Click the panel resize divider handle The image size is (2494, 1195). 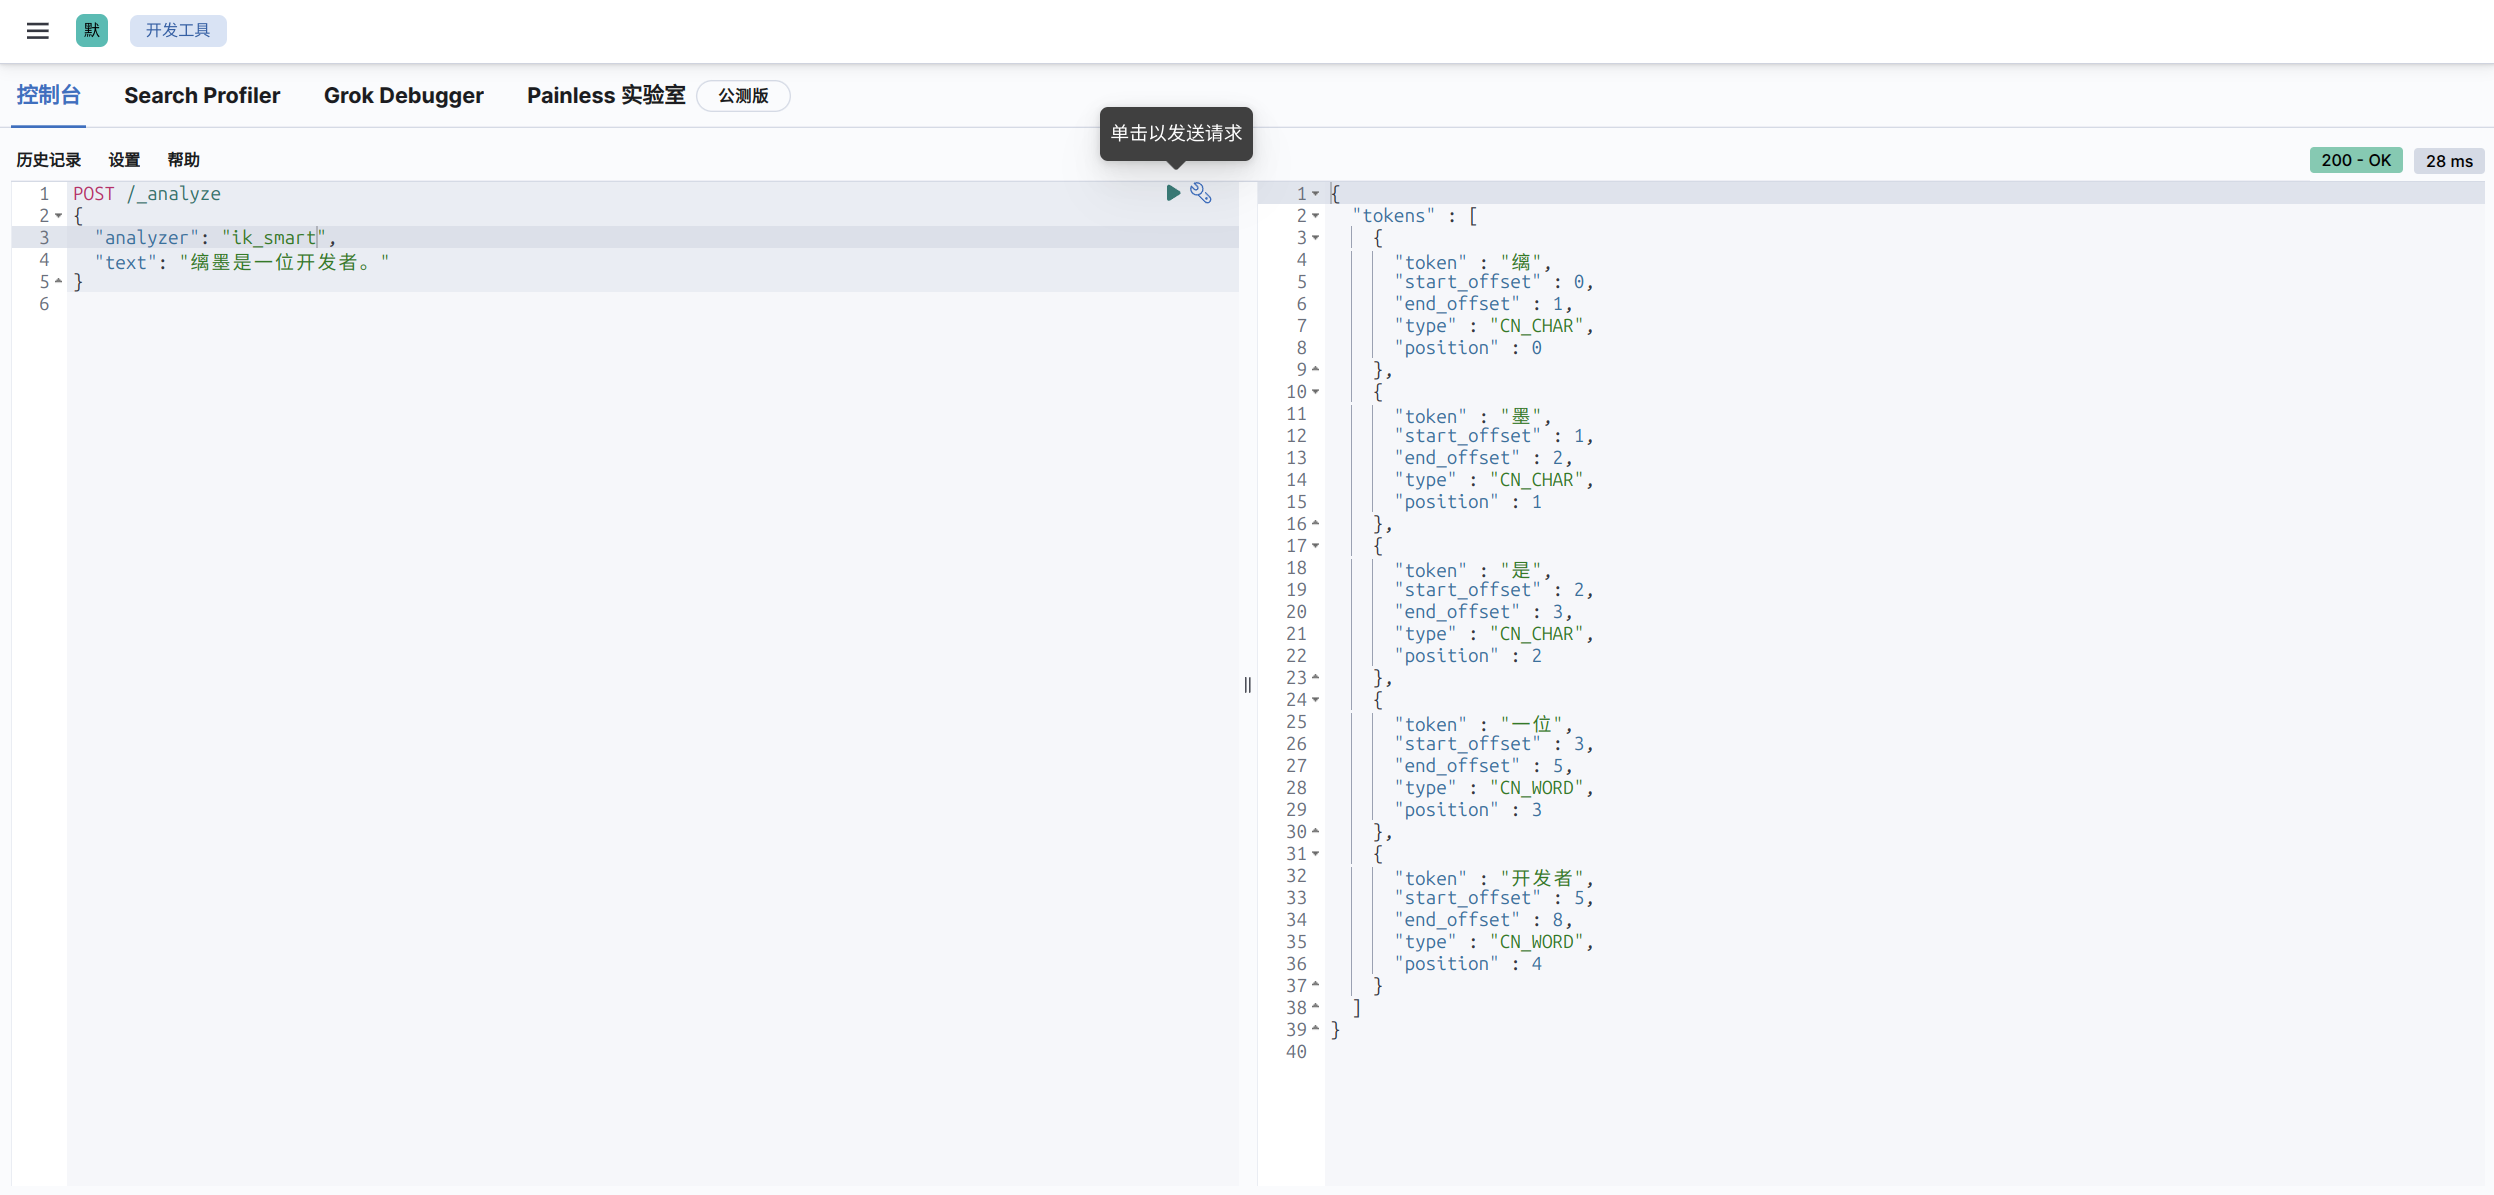(x=1247, y=685)
